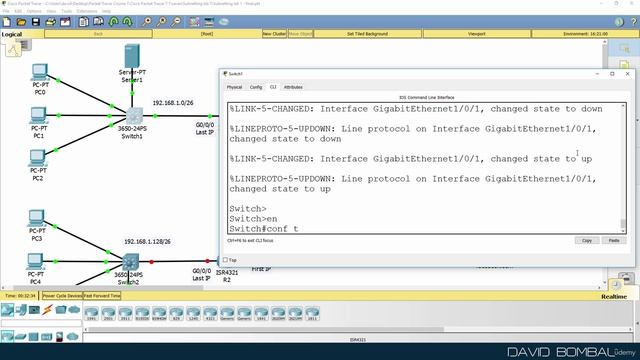Click the New Cluster button

coord(274,34)
